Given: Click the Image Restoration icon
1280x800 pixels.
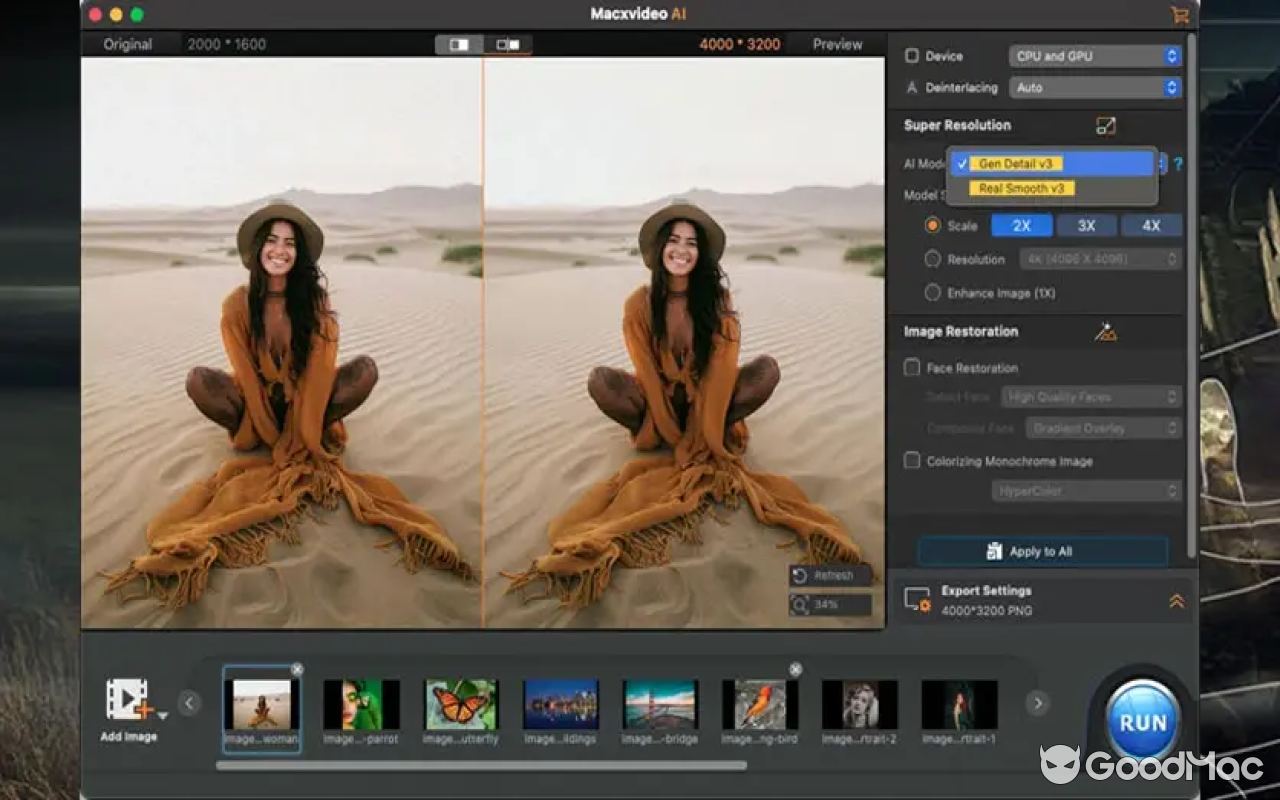Looking at the screenshot, I should pyautogui.click(x=1105, y=332).
